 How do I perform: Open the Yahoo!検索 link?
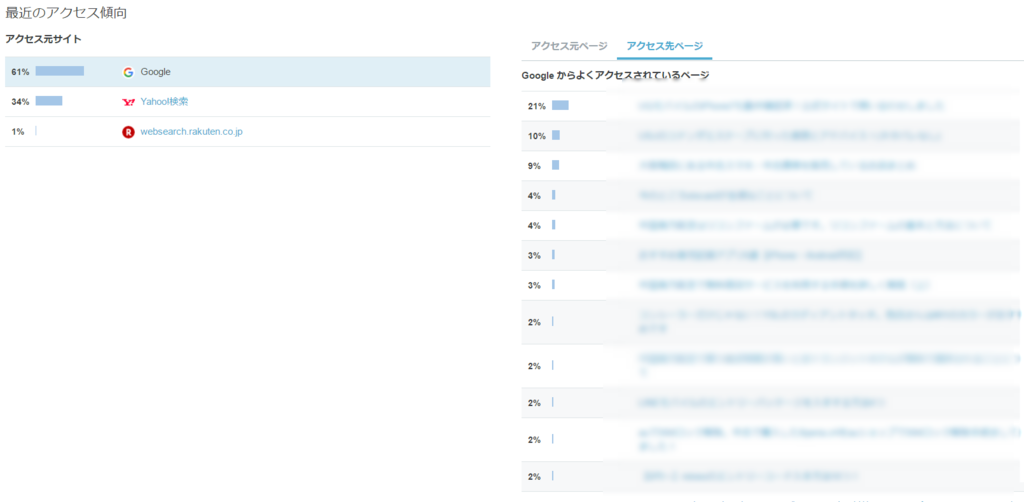coord(165,102)
